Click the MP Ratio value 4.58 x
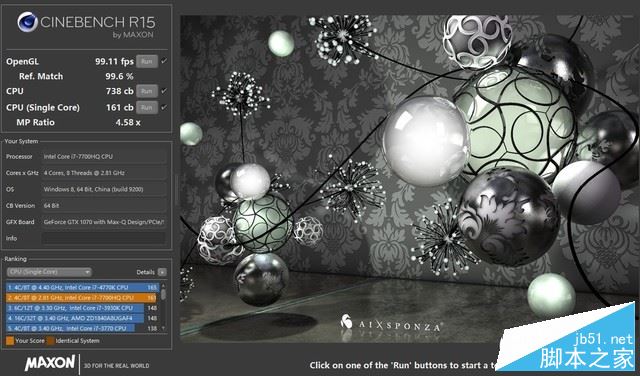Screen dimensions: 640x376 (x=128, y=122)
